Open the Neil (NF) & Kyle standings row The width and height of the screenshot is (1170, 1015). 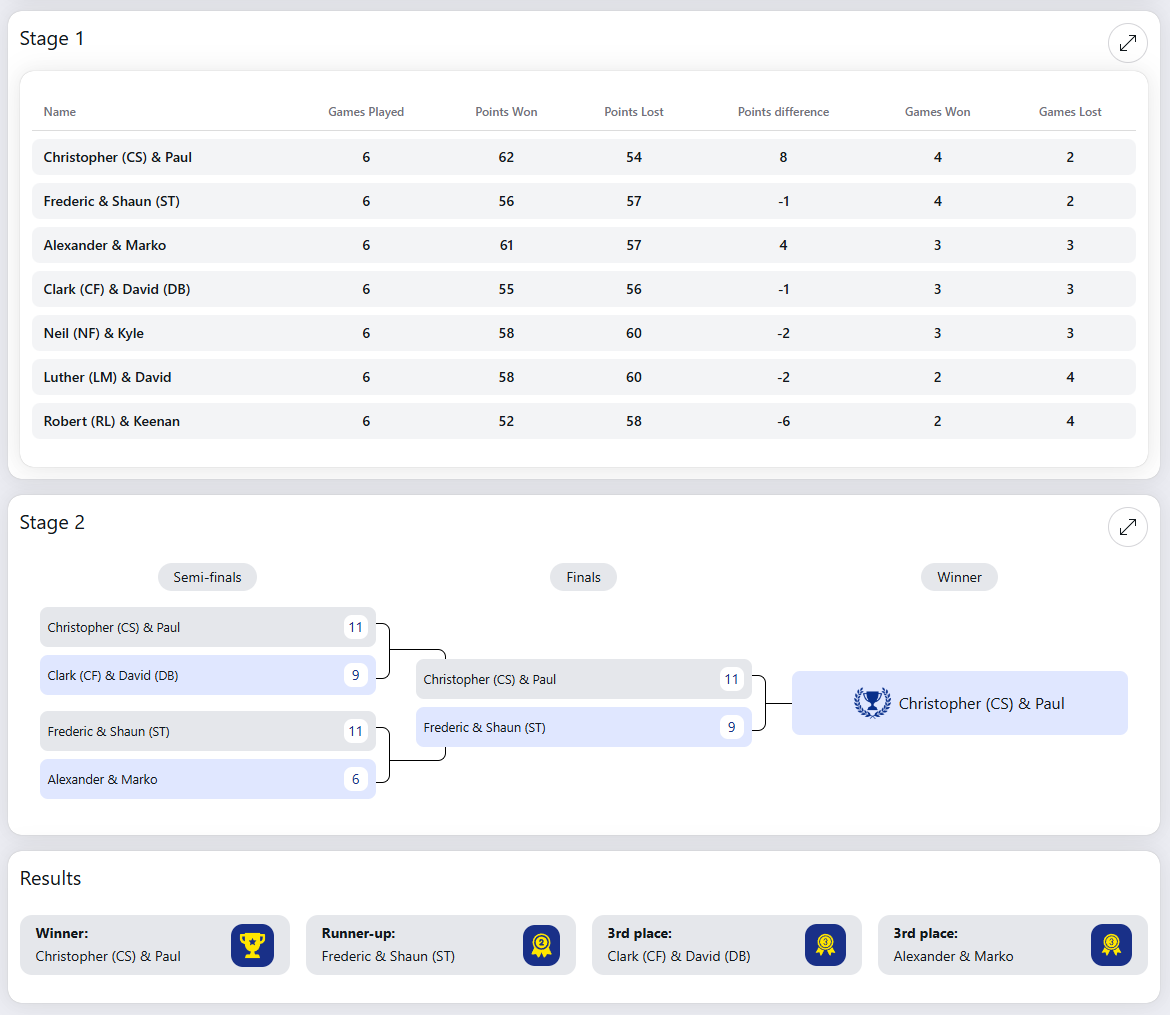click(x=583, y=333)
